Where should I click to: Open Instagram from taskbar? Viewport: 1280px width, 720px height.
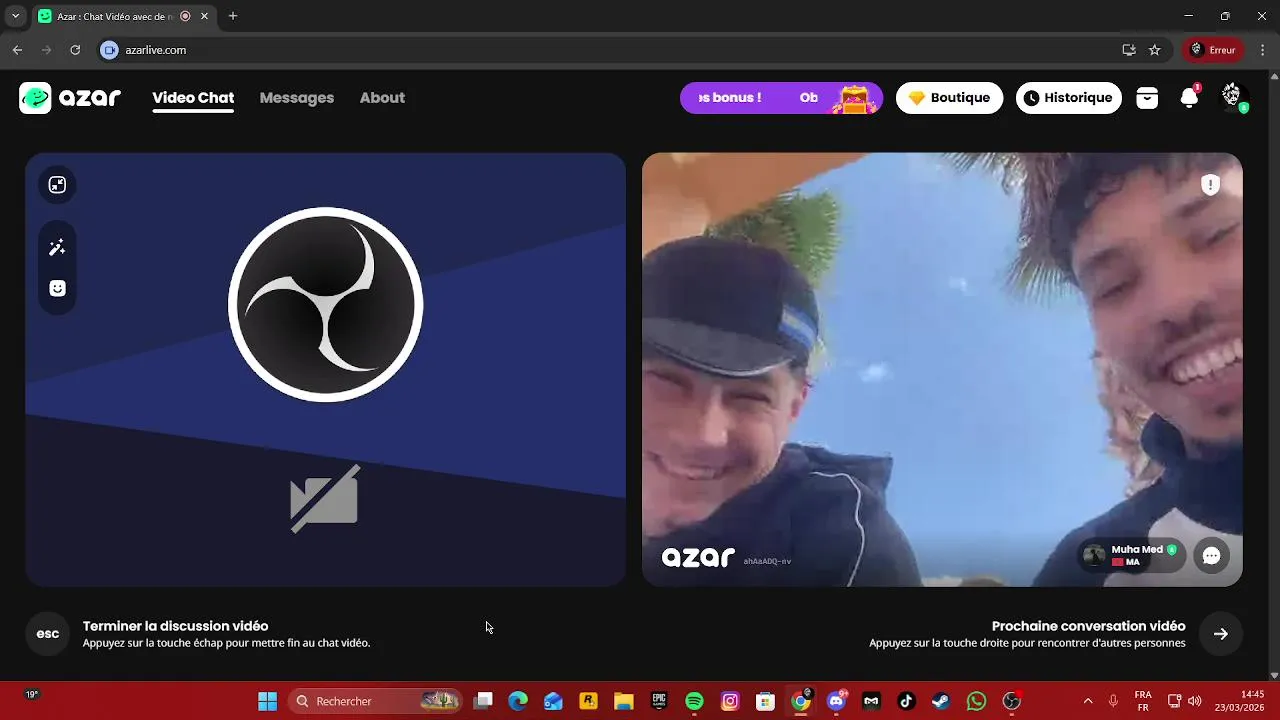click(x=730, y=701)
